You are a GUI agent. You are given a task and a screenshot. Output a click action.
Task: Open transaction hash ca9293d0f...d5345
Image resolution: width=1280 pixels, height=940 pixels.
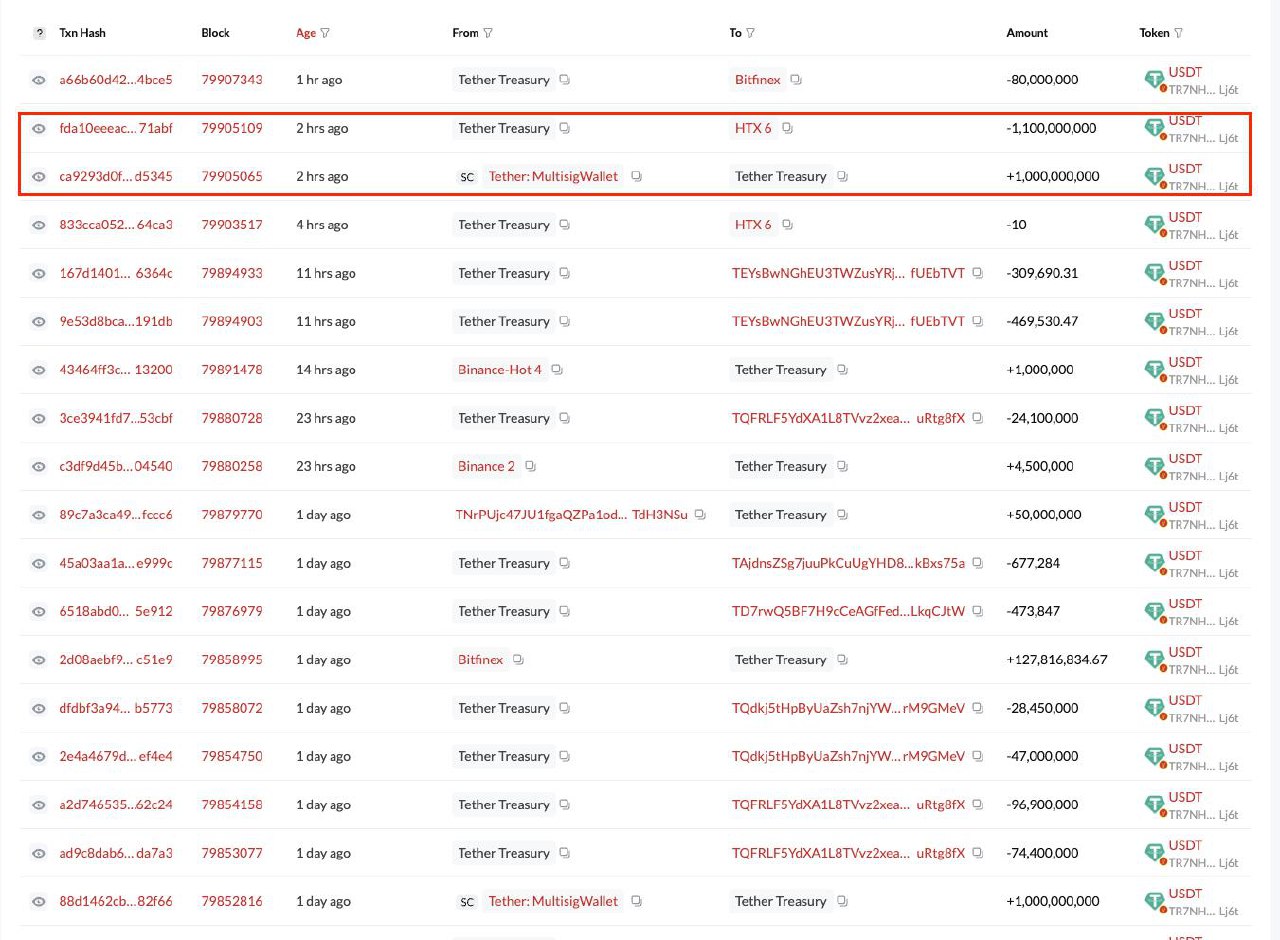[115, 177]
